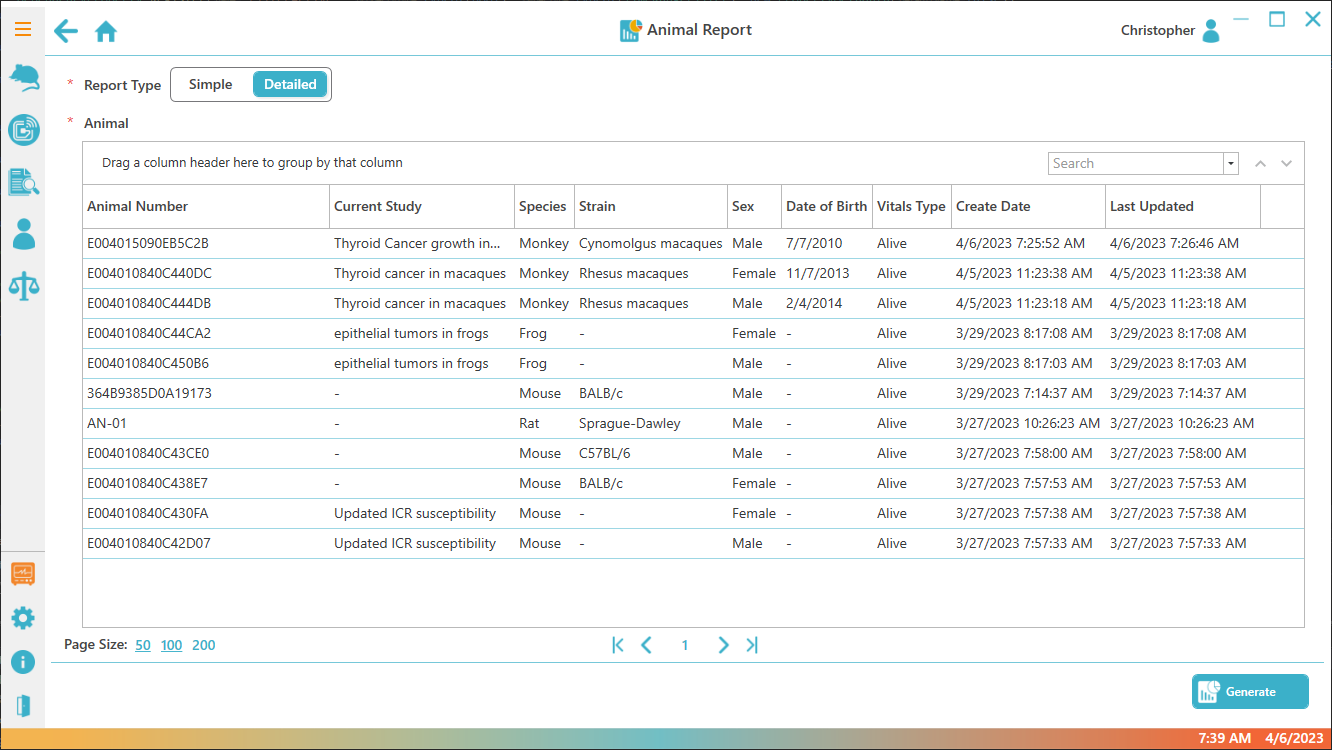The width and height of the screenshot is (1332, 750).
Task: Open the users sidebar icon
Action: click(23, 234)
